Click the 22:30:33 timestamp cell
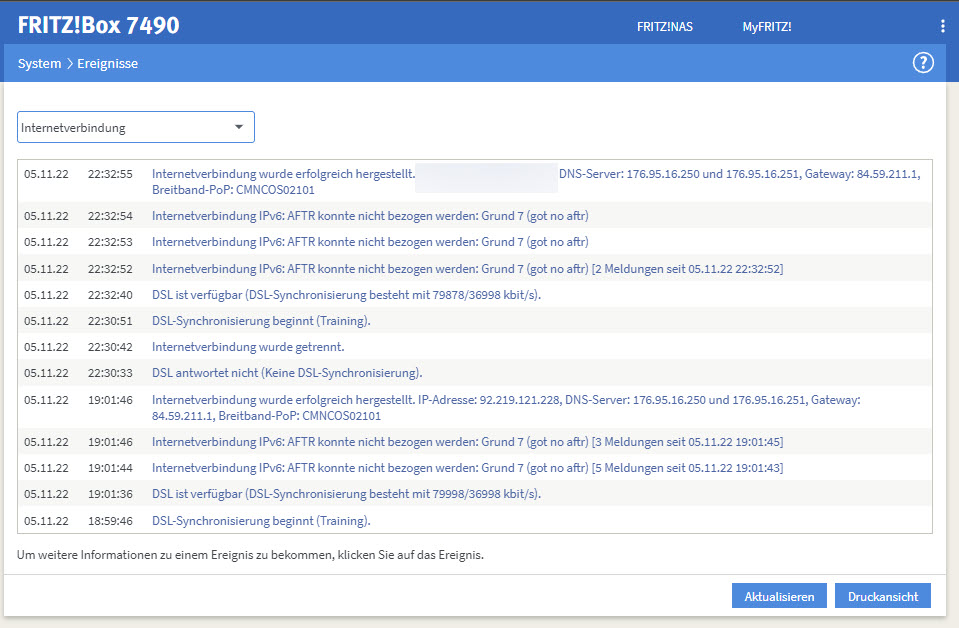Screen dimensions: 959x628 (110, 373)
